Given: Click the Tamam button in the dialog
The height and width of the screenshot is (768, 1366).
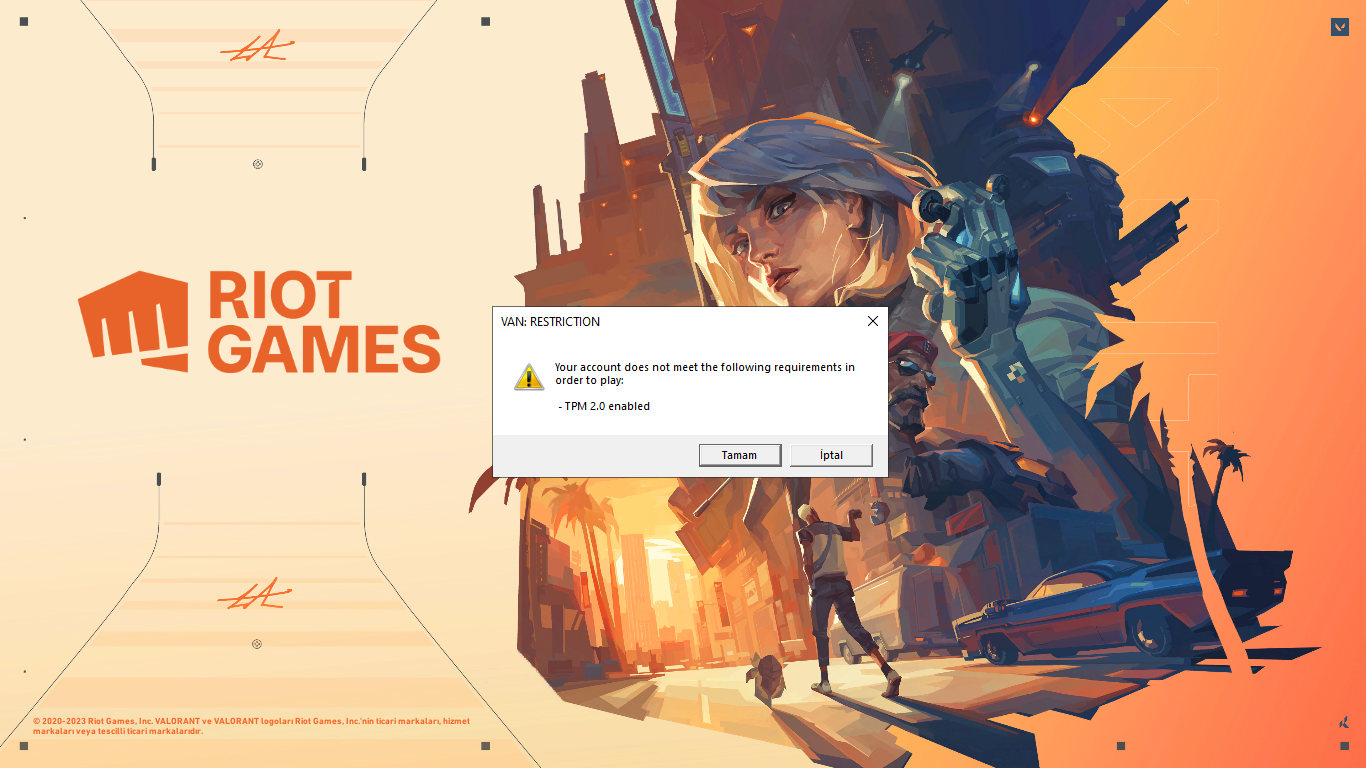Looking at the screenshot, I should pyautogui.click(x=741, y=455).
